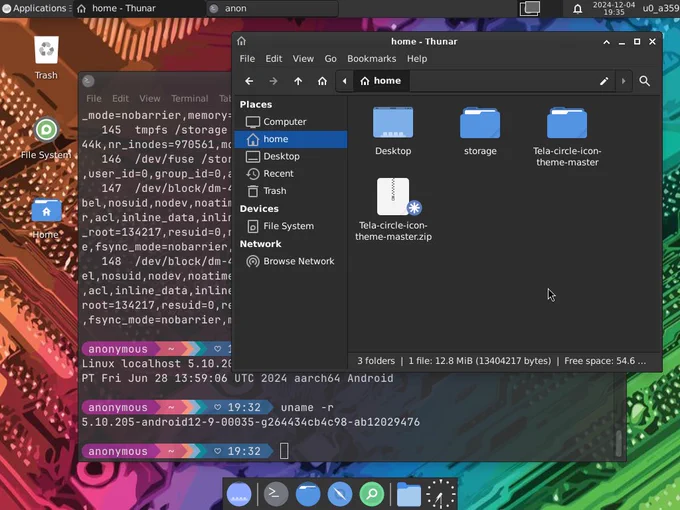This screenshot has width=680, height=510.
Task: Go to parent folder using up arrow
Action: (298, 81)
